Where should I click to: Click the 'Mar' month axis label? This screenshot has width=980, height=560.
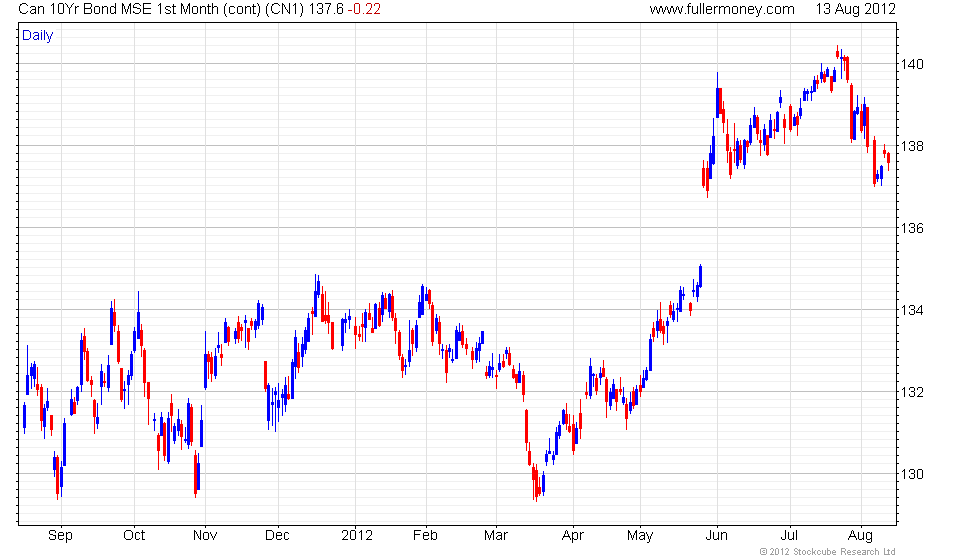tap(496, 536)
